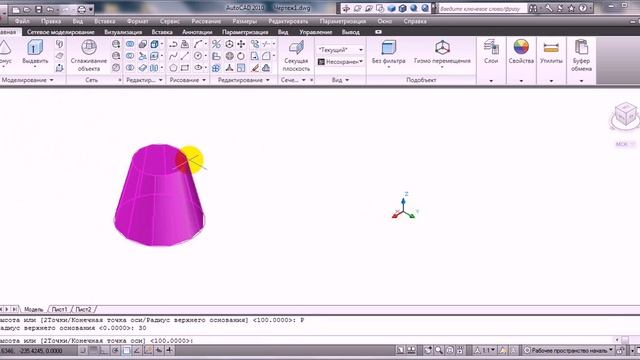Open the *Текущий* visual style dropdown
Screen dimensions: 640x360
[x=340, y=49]
